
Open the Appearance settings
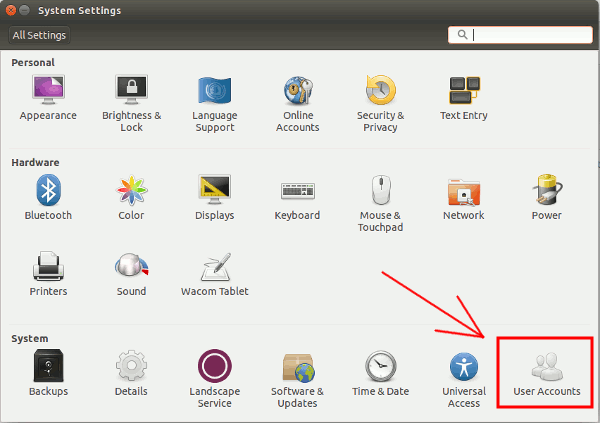(48, 97)
